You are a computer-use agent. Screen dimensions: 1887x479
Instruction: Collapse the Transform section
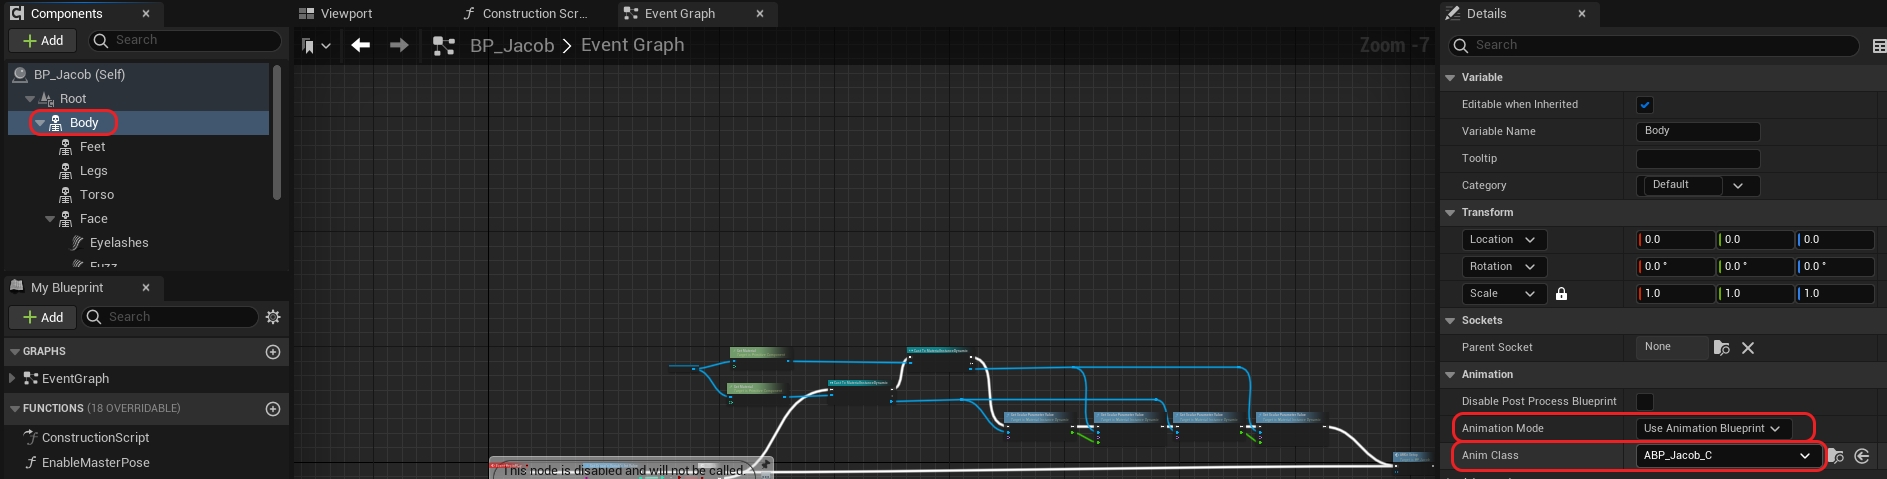(x=1451, y=213)
